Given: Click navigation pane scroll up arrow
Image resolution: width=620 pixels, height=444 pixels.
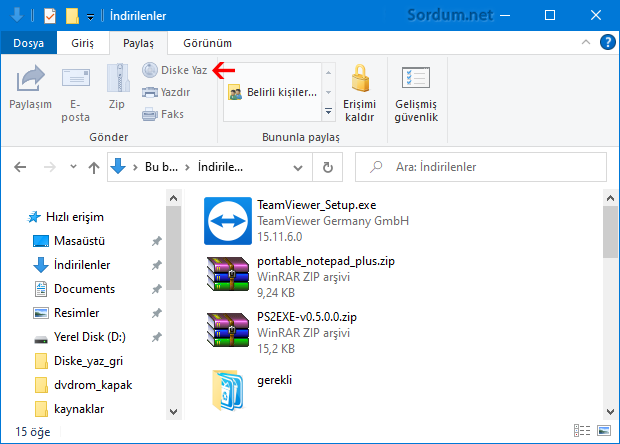Looking at the screenshot, I should tap(173, 198).
